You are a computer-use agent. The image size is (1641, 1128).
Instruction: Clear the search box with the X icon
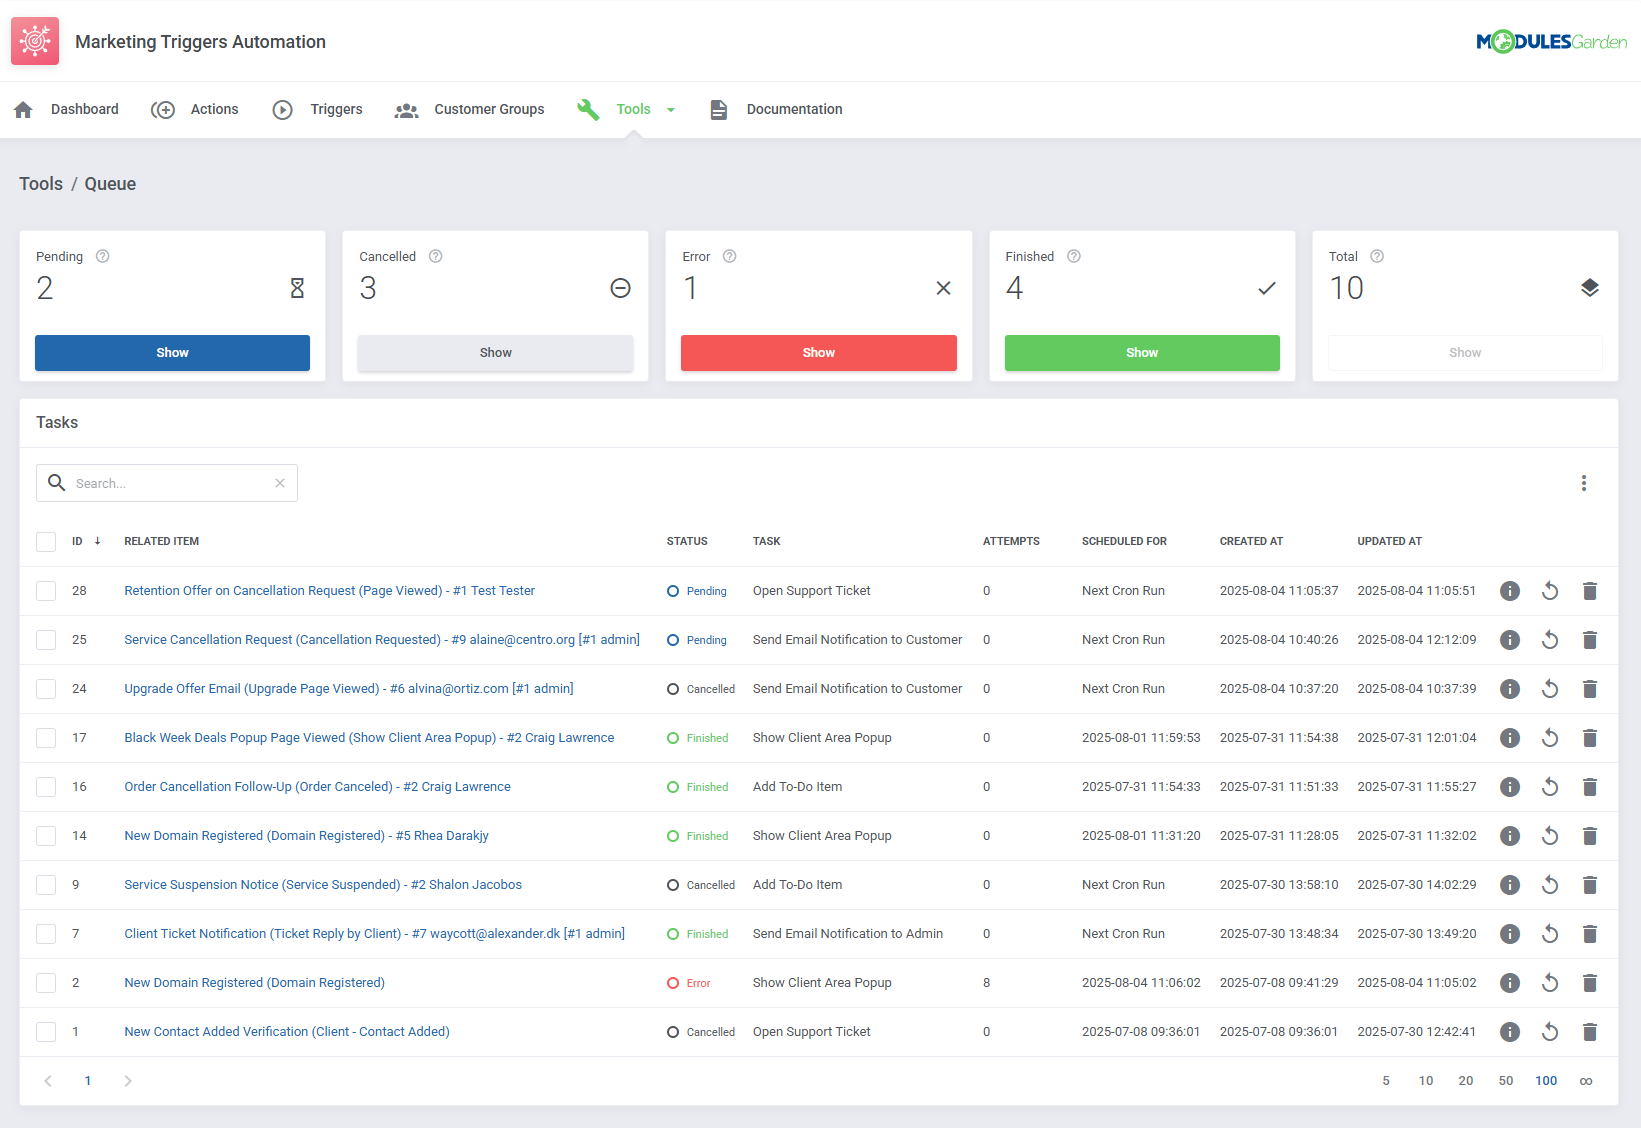point(280,482)
